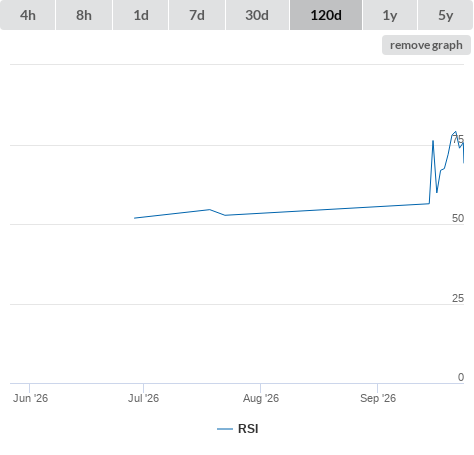Click the 25 y-axis gridline label
The height and width of the screenshot is (455, 474).
(x=458, y=298)
